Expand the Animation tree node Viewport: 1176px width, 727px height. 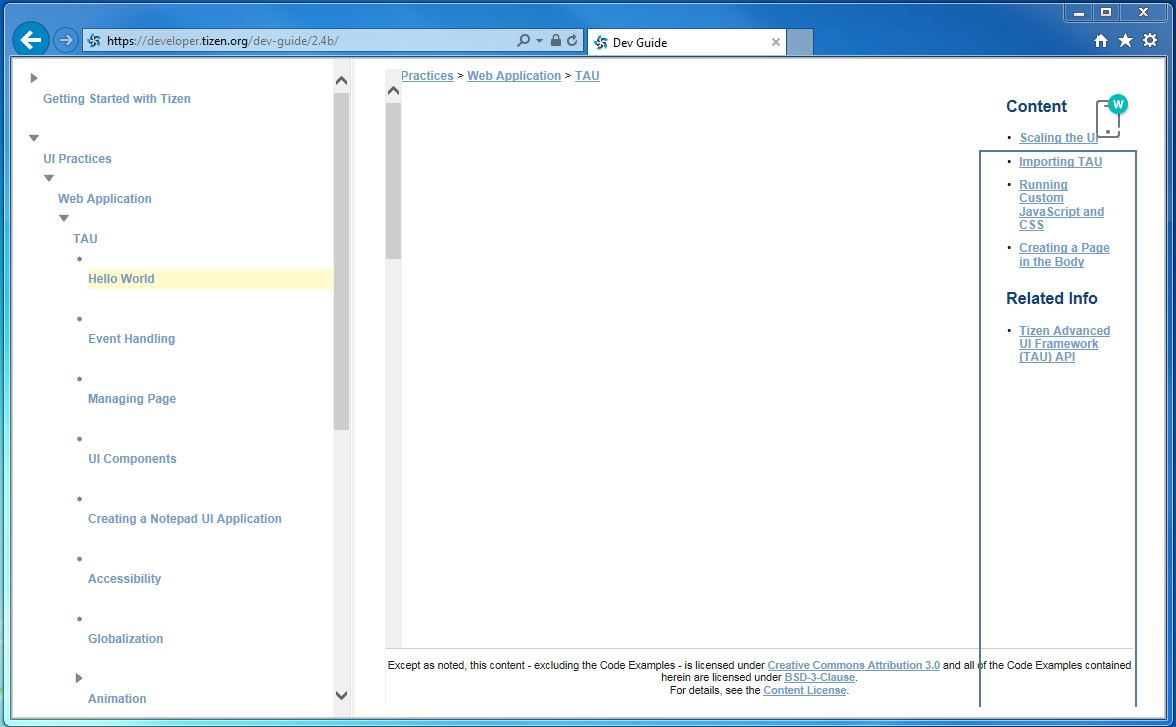click(x=79, y=678)
